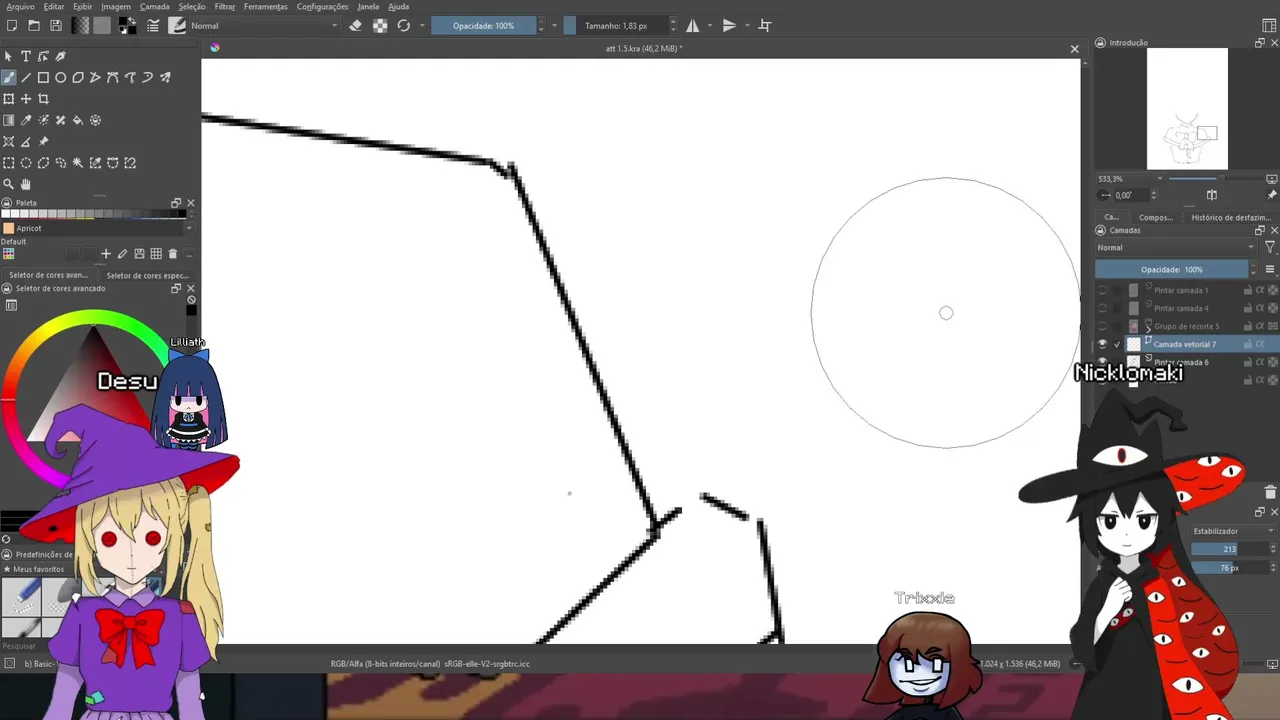Expand dropdown next to horizontal mirror

coord(709,26)
